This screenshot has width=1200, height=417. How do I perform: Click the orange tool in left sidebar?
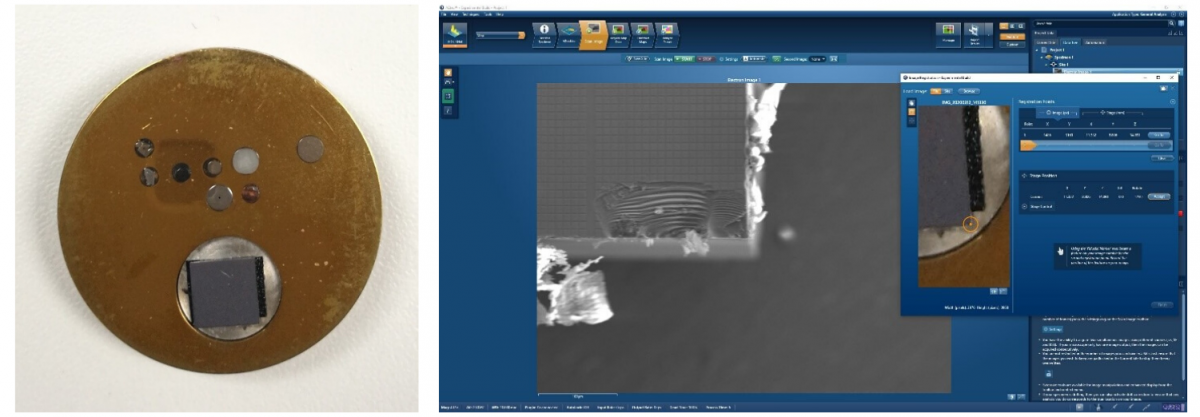coord(449,73)
